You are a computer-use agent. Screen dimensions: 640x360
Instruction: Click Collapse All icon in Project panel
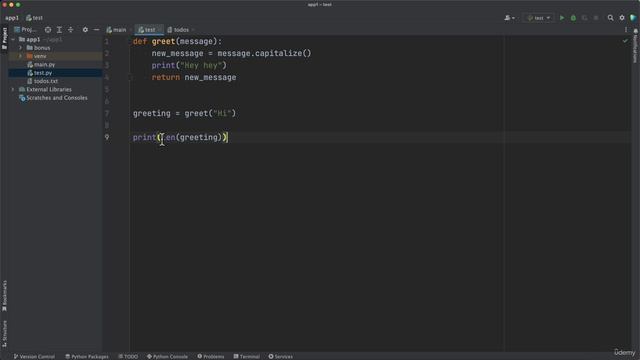tap(71, 30)
